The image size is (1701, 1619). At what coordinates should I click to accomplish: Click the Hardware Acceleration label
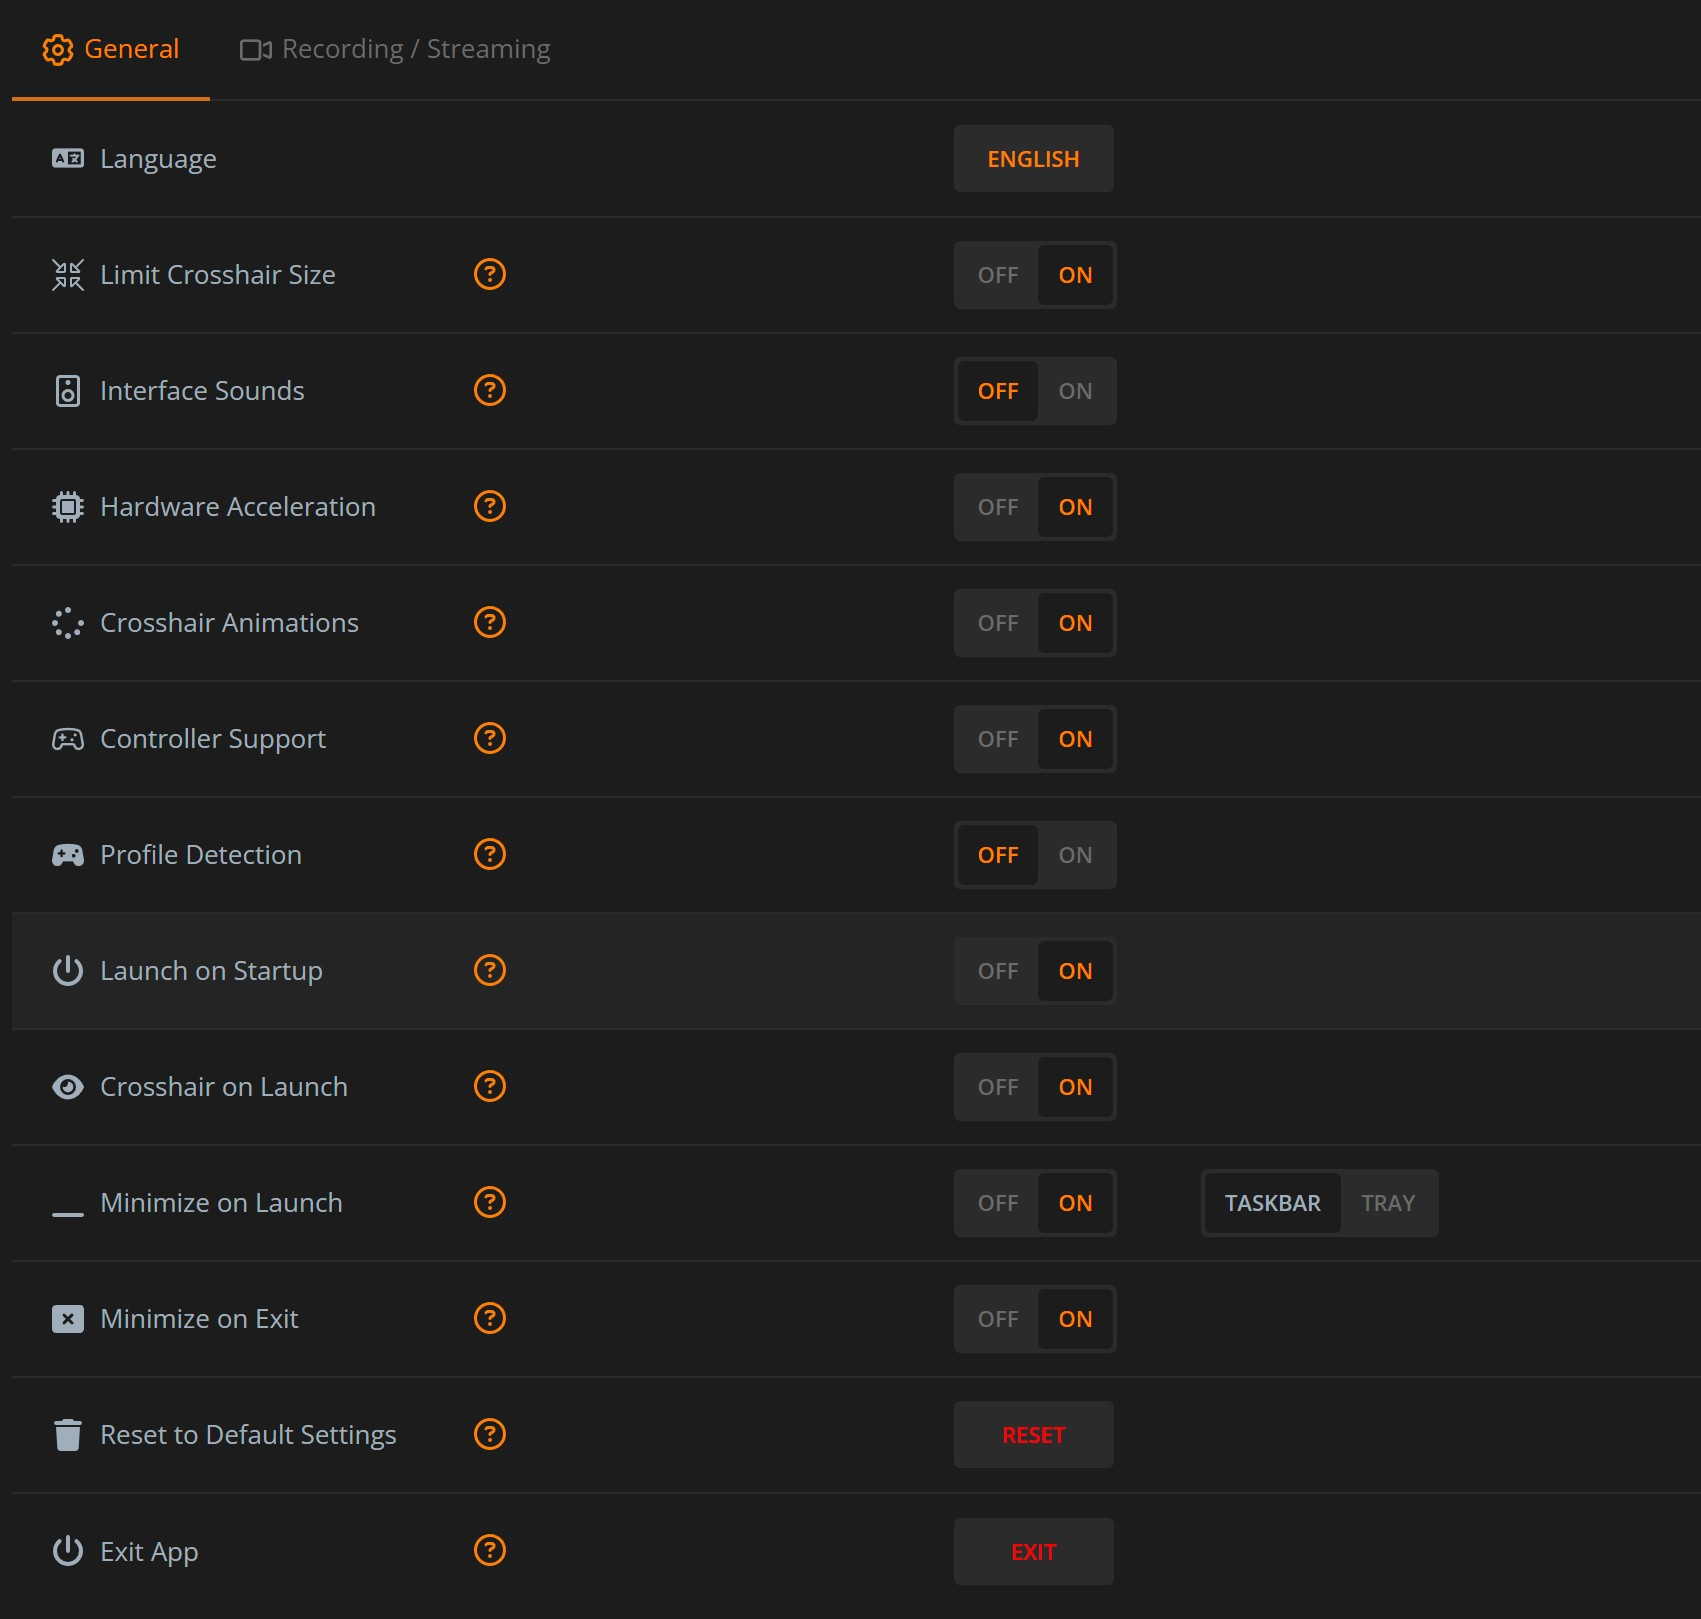pyautogui.click(x=238, y=507)
